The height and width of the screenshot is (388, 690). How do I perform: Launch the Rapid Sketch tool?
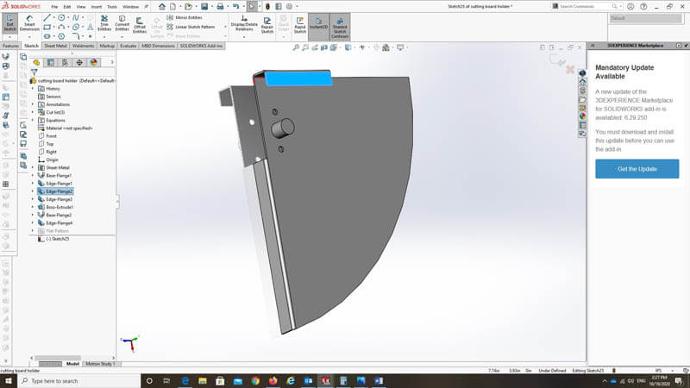click(300, 25)
